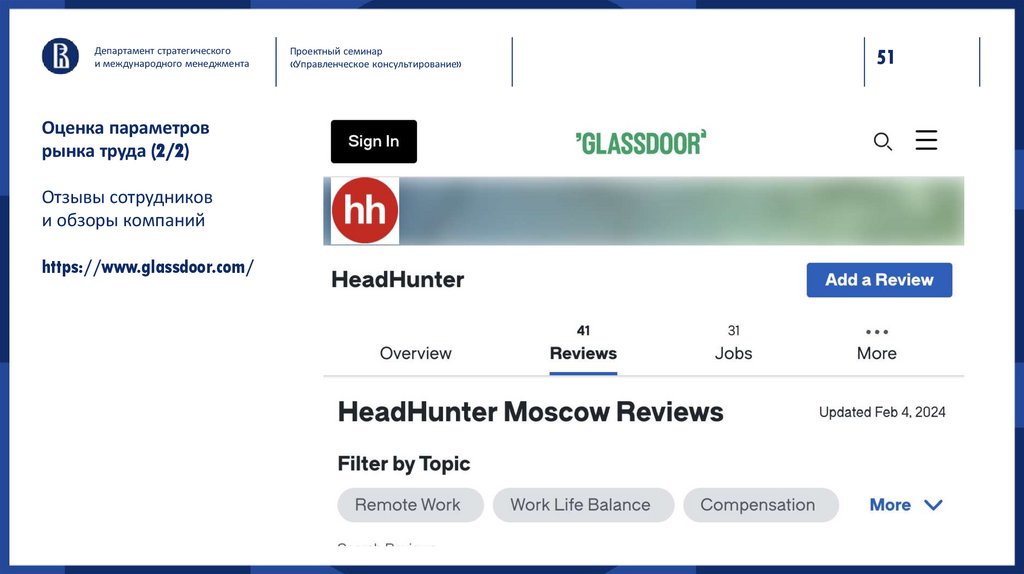This screenshot has width=1024, height=574.
Task: Filter reviews by Remote Work
Action: pos(410,505)
